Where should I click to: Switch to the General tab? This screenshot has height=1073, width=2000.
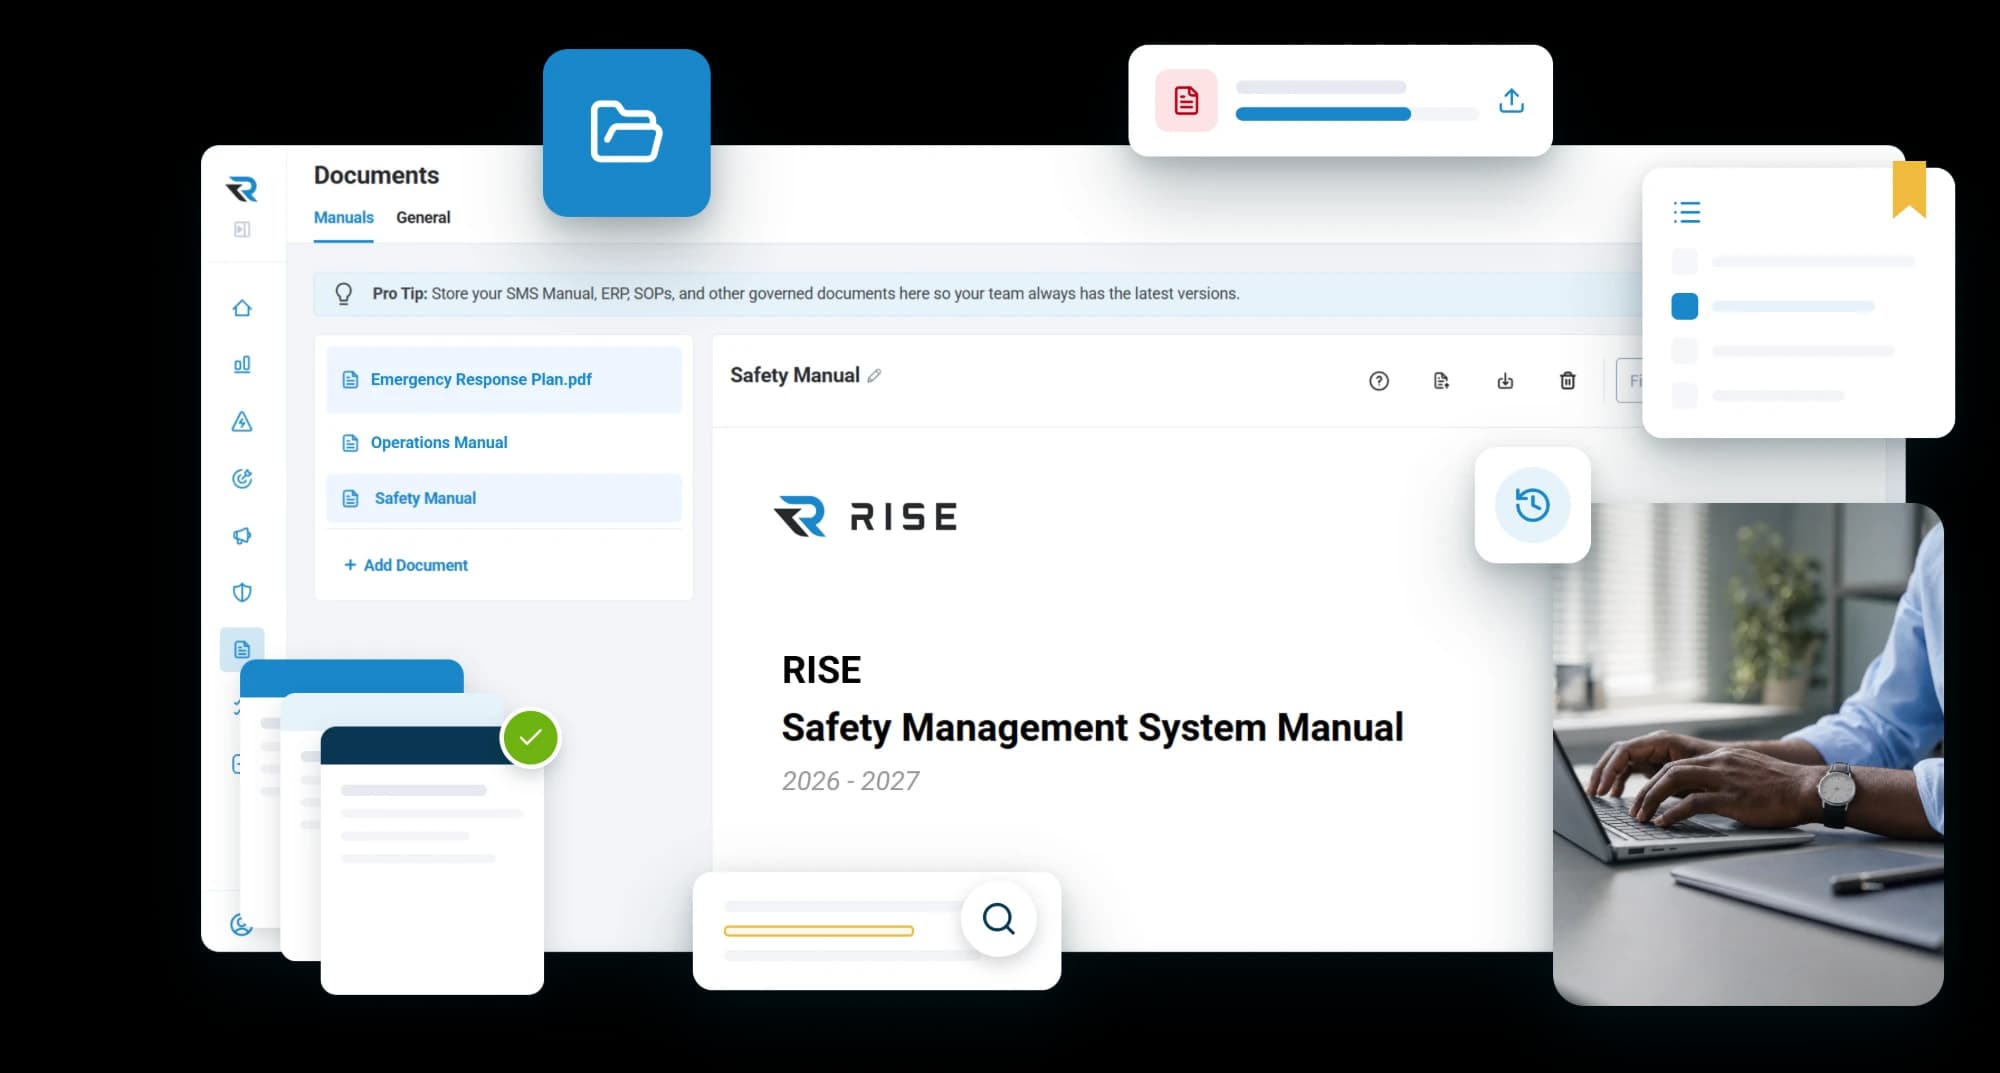coord(423,218)
